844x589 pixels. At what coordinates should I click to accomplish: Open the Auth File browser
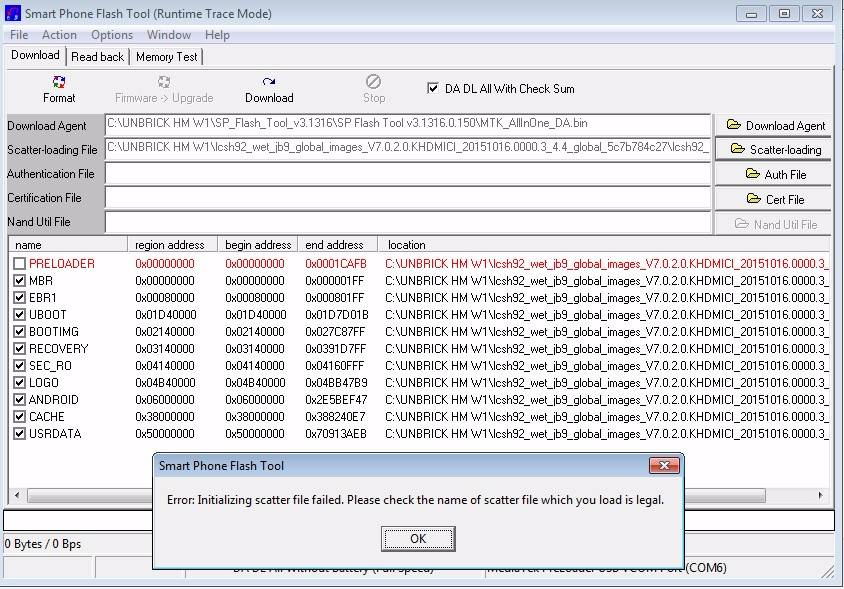point(775,174)
